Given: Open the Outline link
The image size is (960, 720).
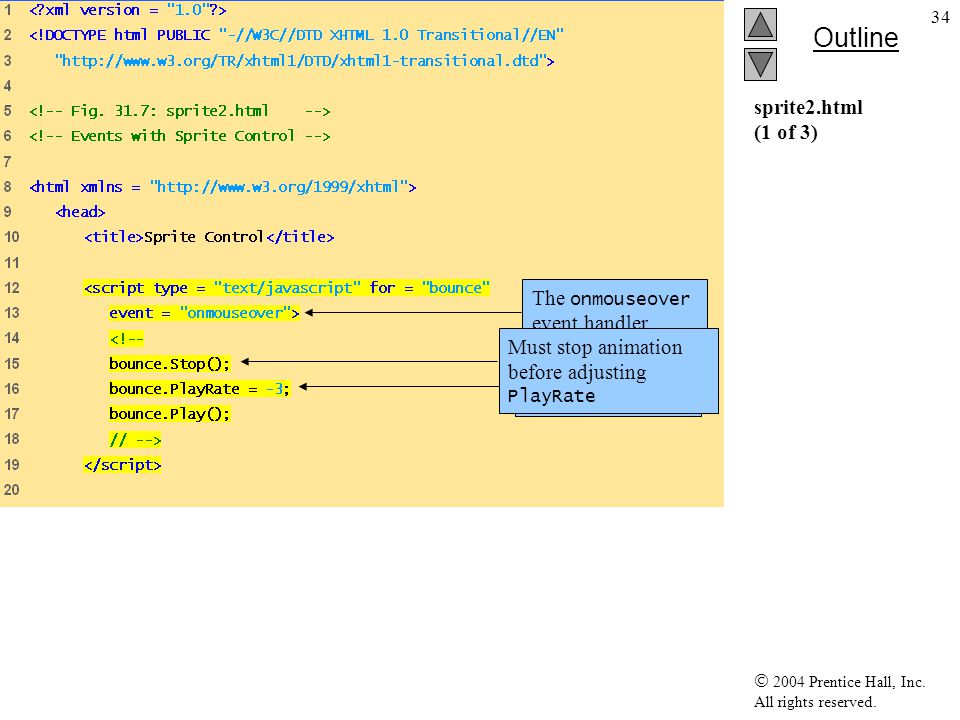Looking at the screenshot, I should click(x=855, y=38).
